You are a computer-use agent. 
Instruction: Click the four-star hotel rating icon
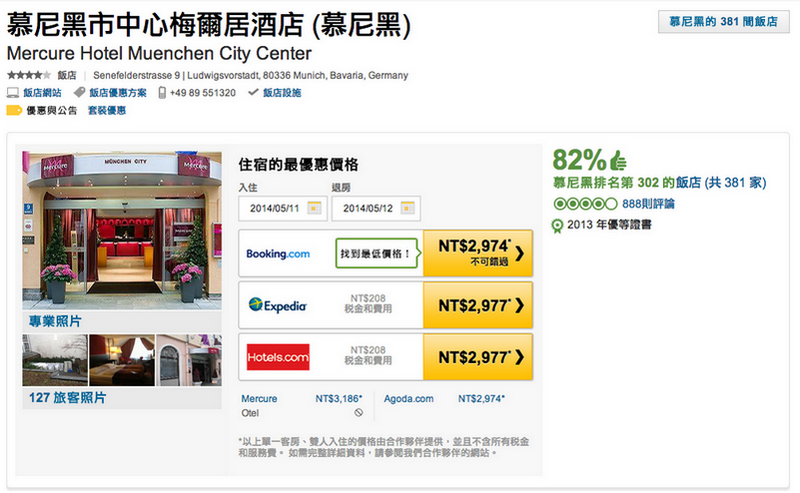click(29, 76)
